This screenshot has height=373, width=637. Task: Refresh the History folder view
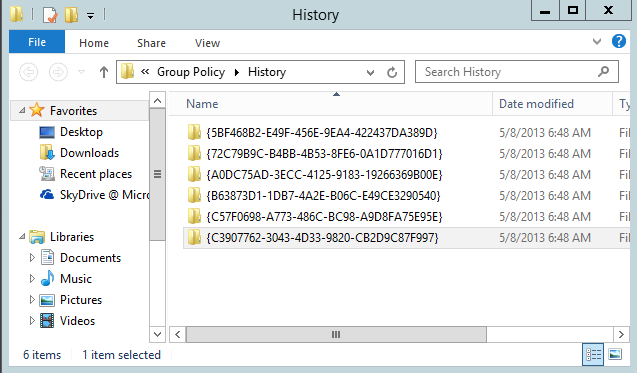[x=392, y=73]
